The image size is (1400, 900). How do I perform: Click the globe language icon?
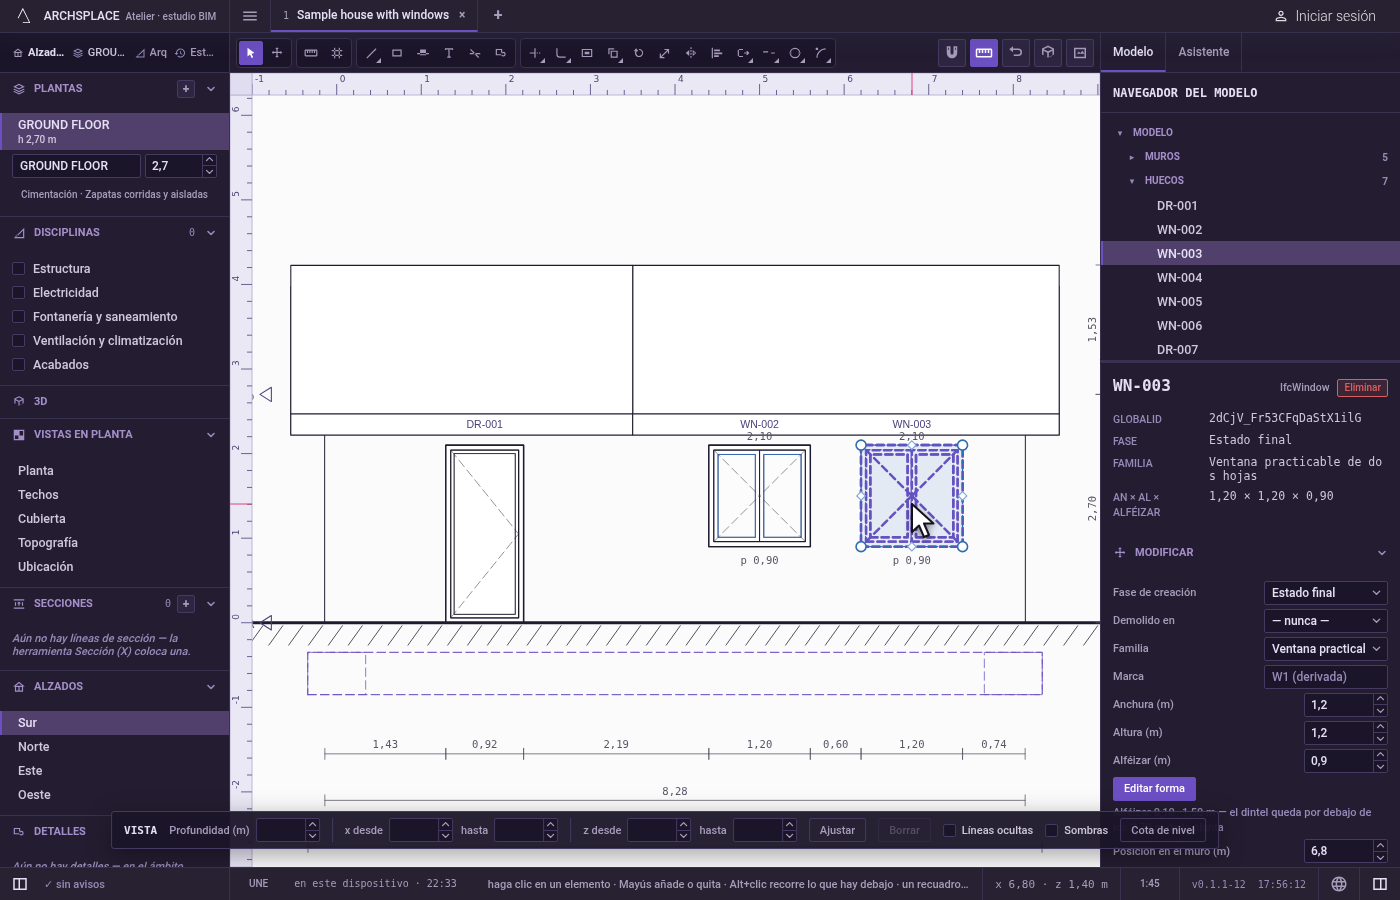point(1339,884)
